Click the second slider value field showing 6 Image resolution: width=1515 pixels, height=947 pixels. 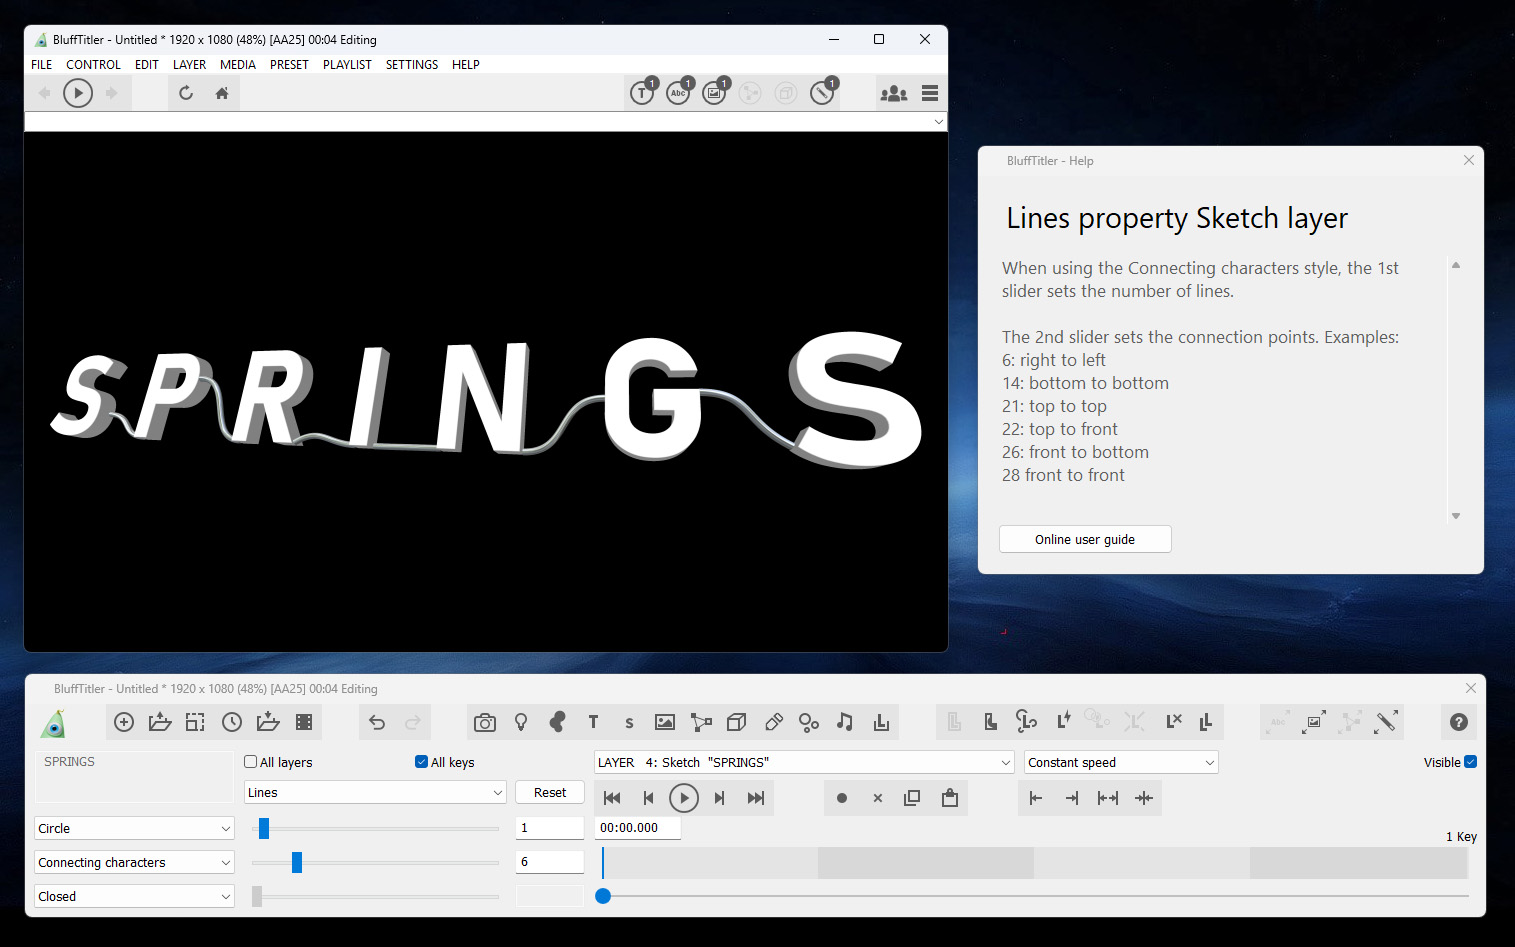pos(550,862)
